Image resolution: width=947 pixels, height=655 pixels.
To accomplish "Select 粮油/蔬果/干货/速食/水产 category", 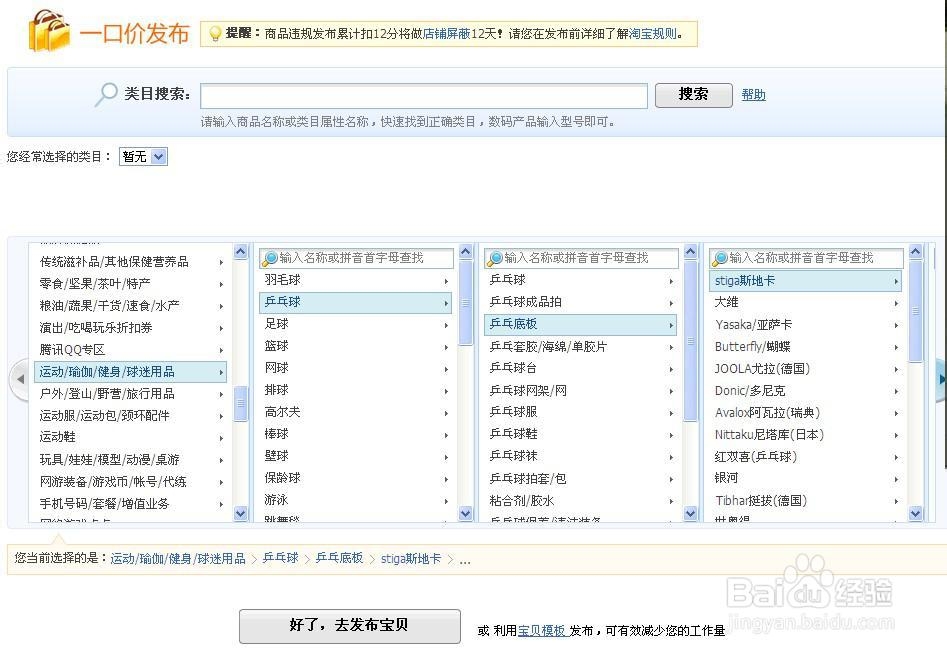I will point(130,306).
